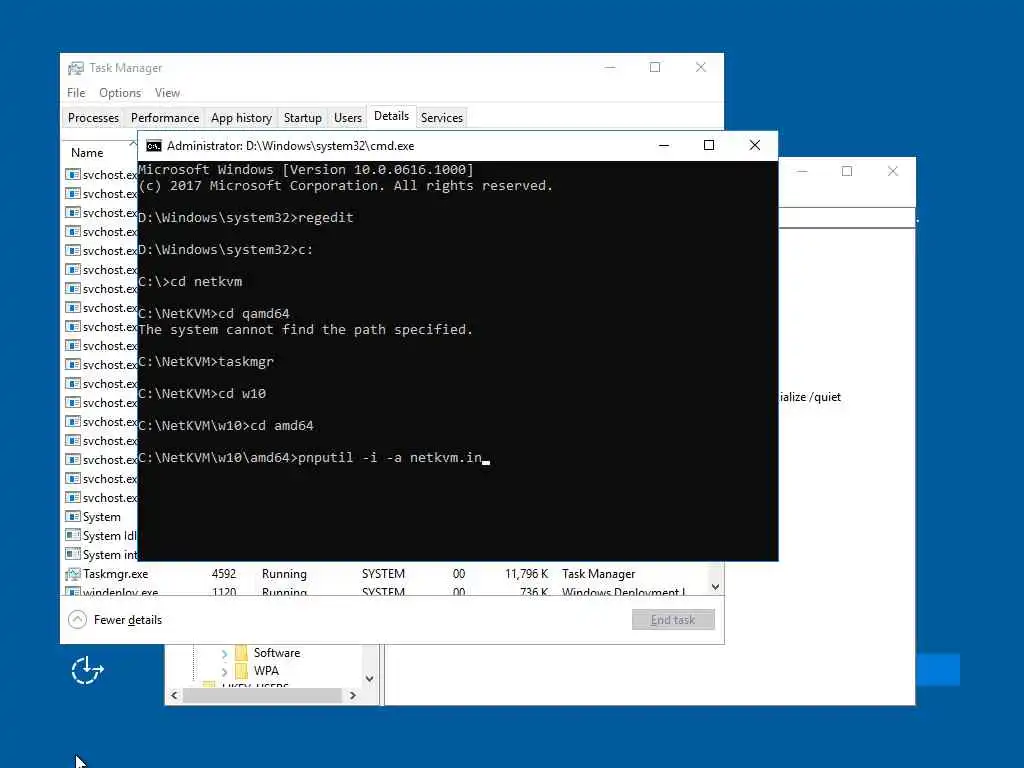Maximize the cmd.exe window
Screen dimensions: 1024x768
(x=709, y=146)
